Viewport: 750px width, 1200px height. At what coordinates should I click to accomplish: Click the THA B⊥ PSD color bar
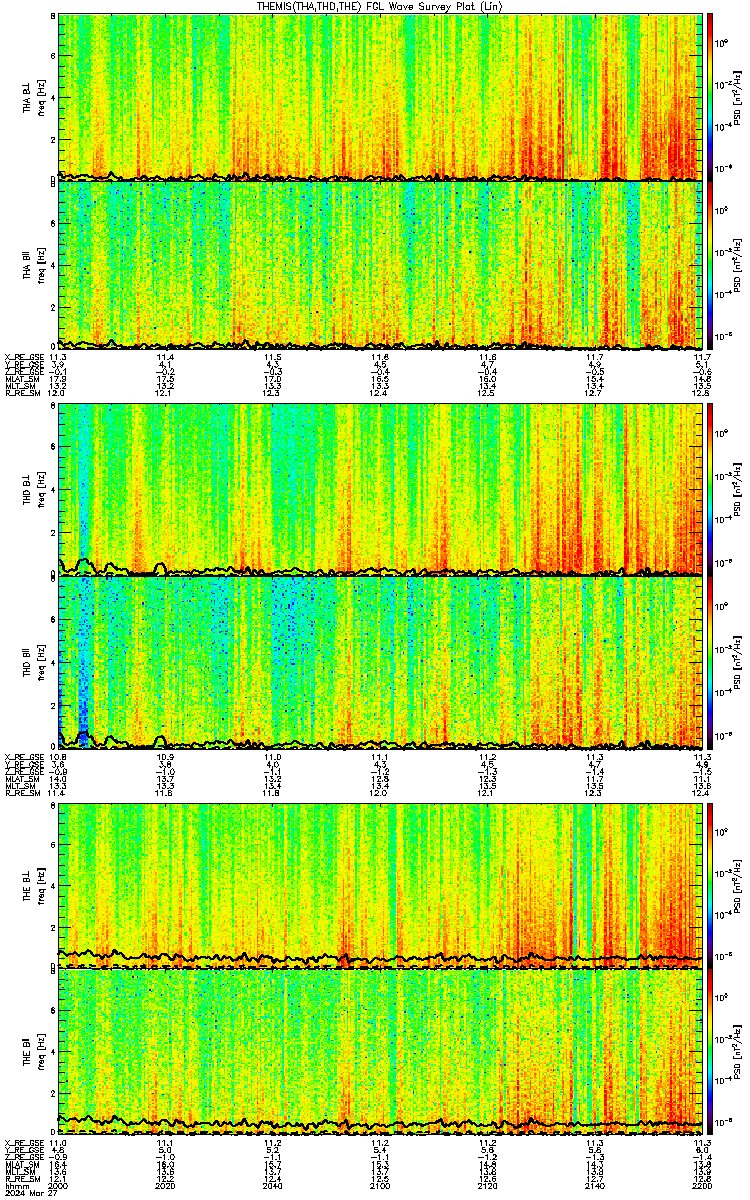pyautogui.click(x=711, y=97)
